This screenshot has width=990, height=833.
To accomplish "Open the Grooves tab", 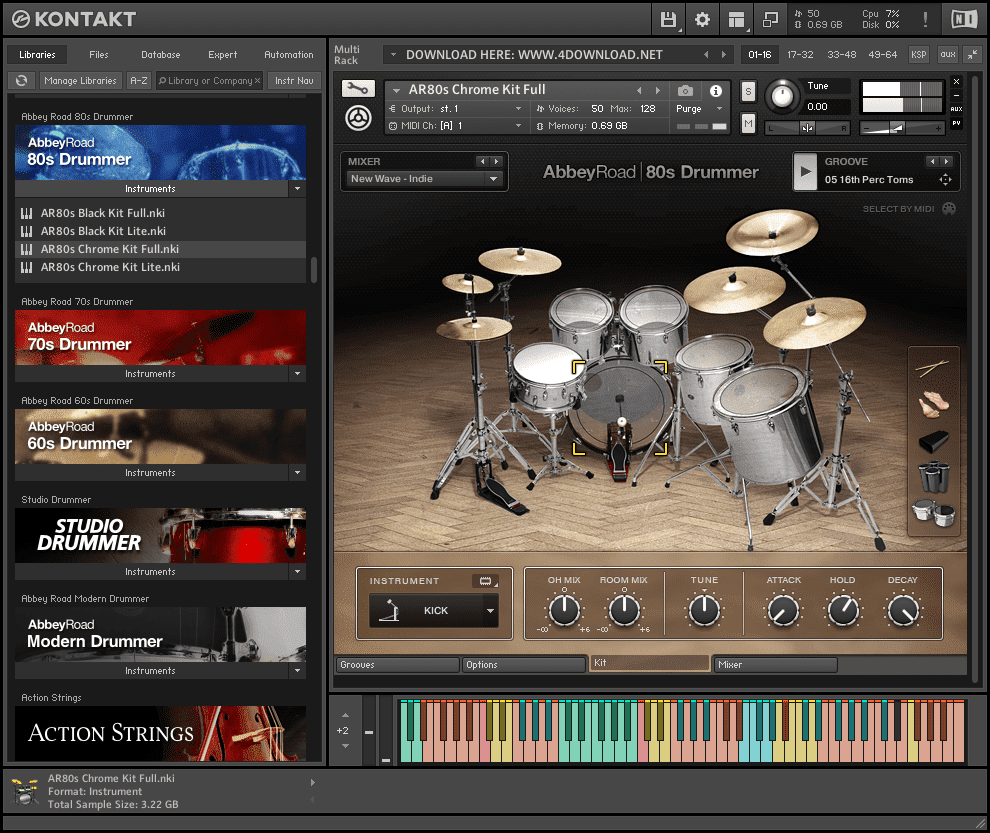I will 397,665.
